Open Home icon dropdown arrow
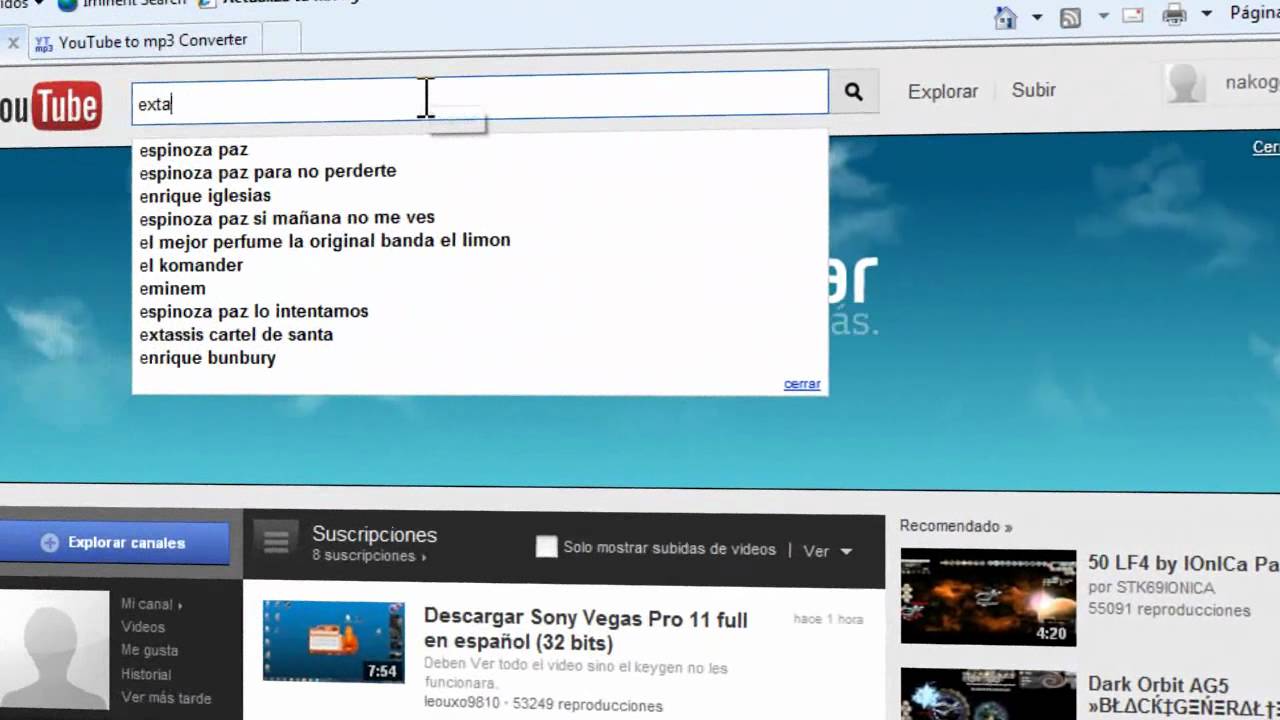Image resolution: width=1280 pixels, height=720 pixels. tap(1036, 17)
